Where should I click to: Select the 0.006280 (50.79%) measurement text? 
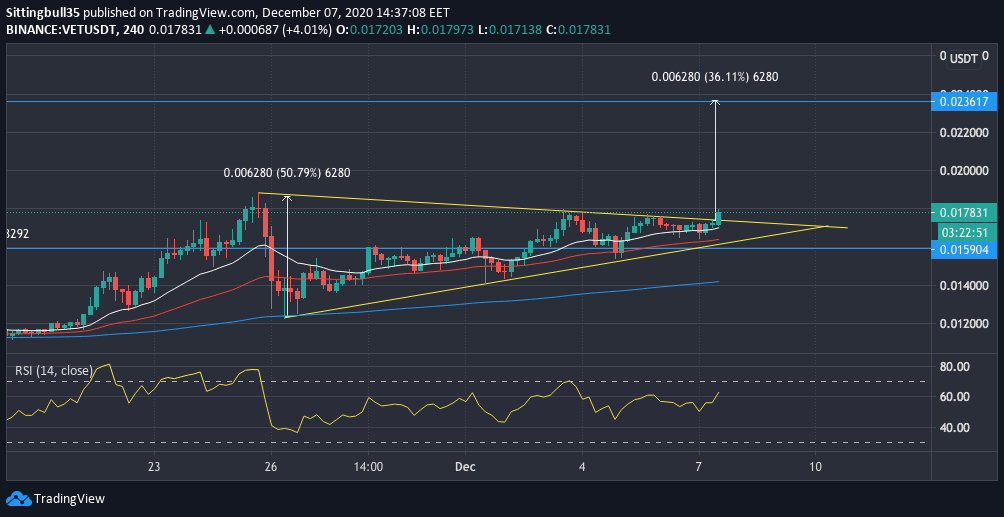coord(286,172)
